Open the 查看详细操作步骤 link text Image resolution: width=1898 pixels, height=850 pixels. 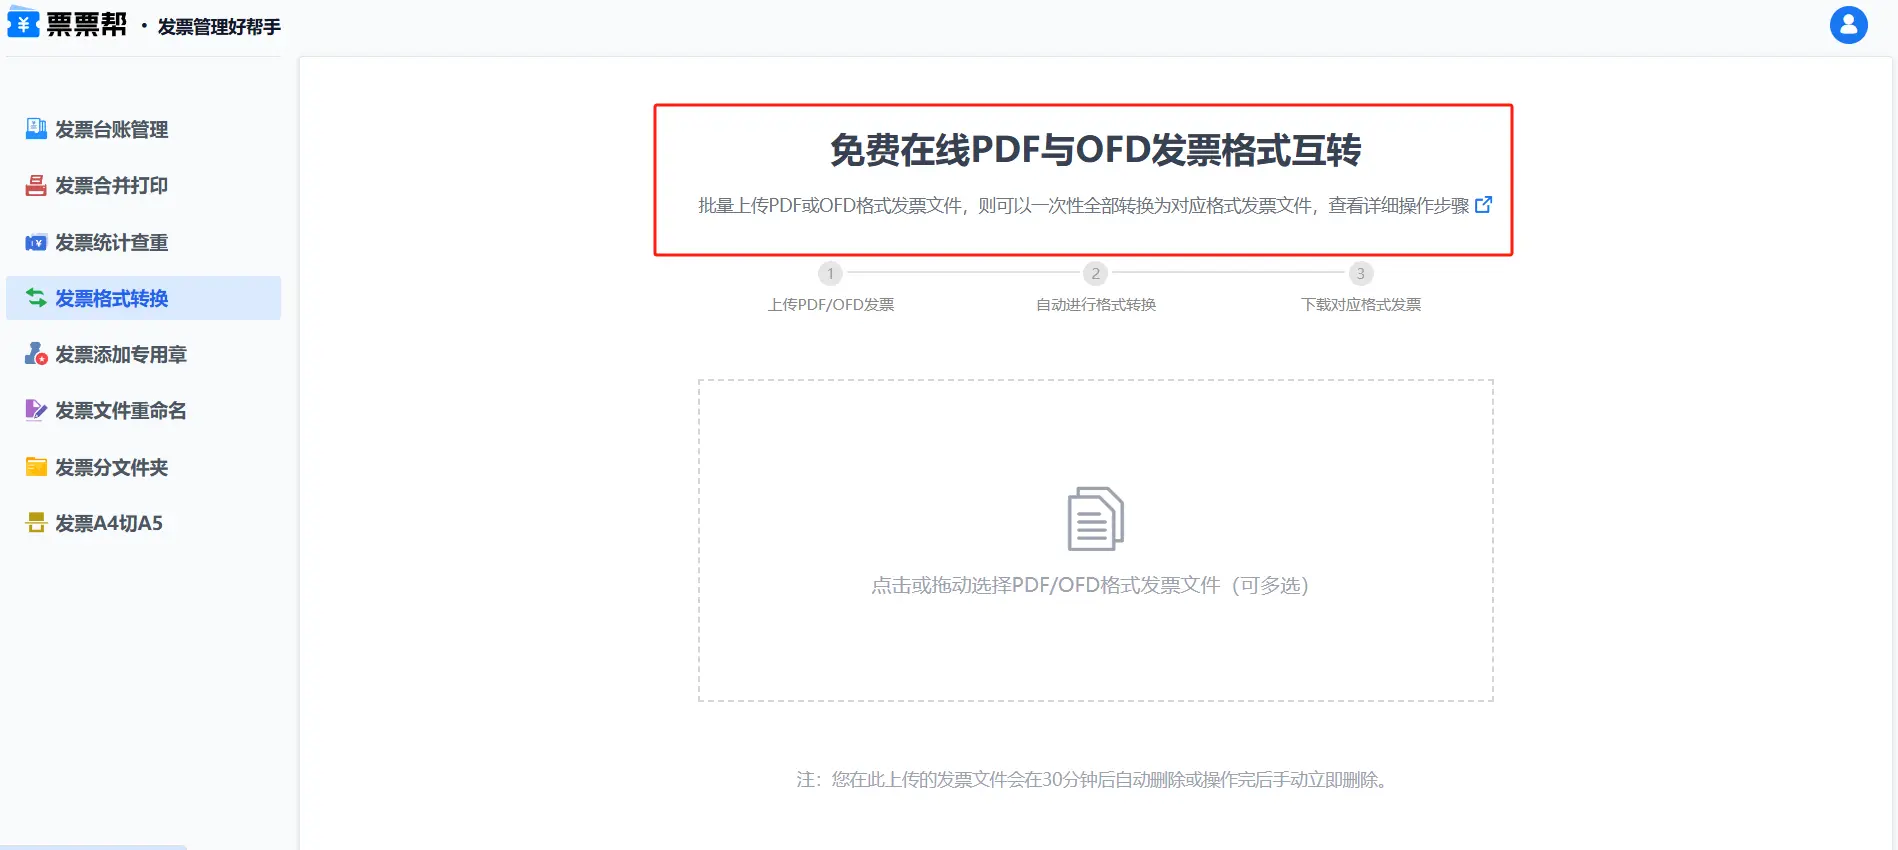click(1398, 206)
